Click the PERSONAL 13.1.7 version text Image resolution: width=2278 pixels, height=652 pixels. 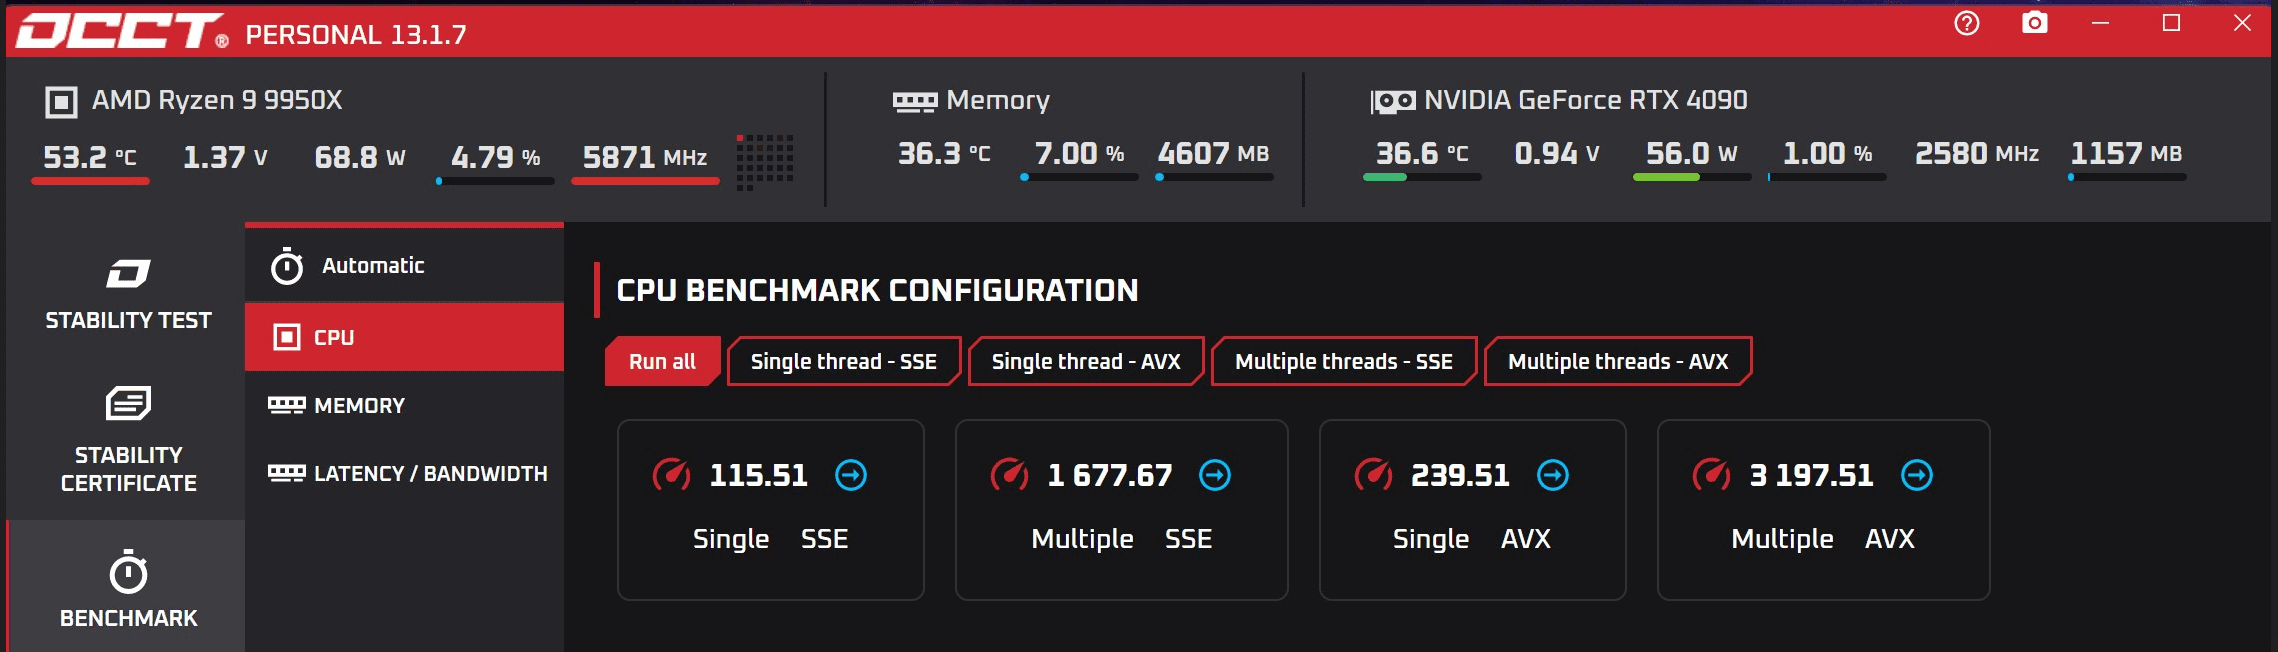click(356, 35)
